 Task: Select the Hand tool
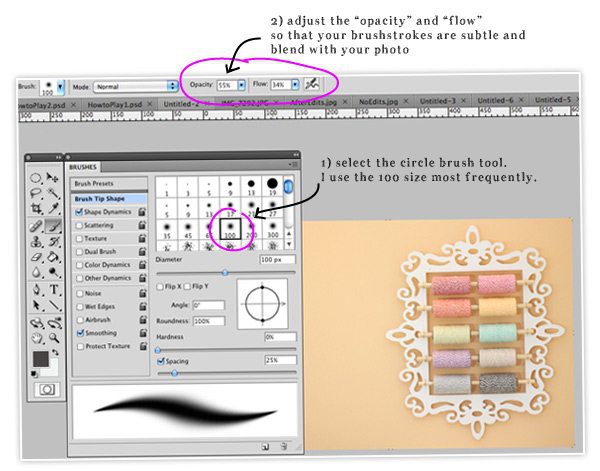(37, 339)
